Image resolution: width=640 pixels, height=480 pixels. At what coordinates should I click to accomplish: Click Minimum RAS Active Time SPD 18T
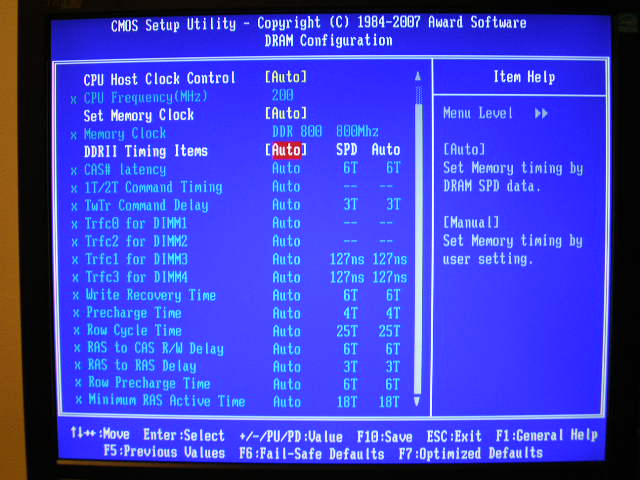(x=347, y=402)
